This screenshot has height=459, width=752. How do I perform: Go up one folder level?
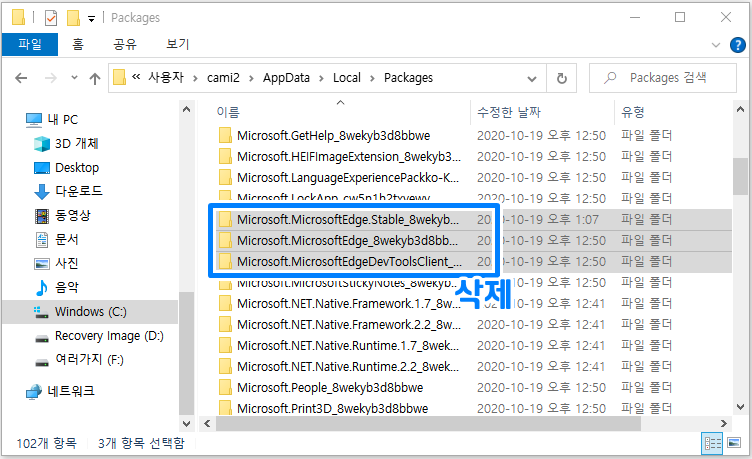coord(95,78)
